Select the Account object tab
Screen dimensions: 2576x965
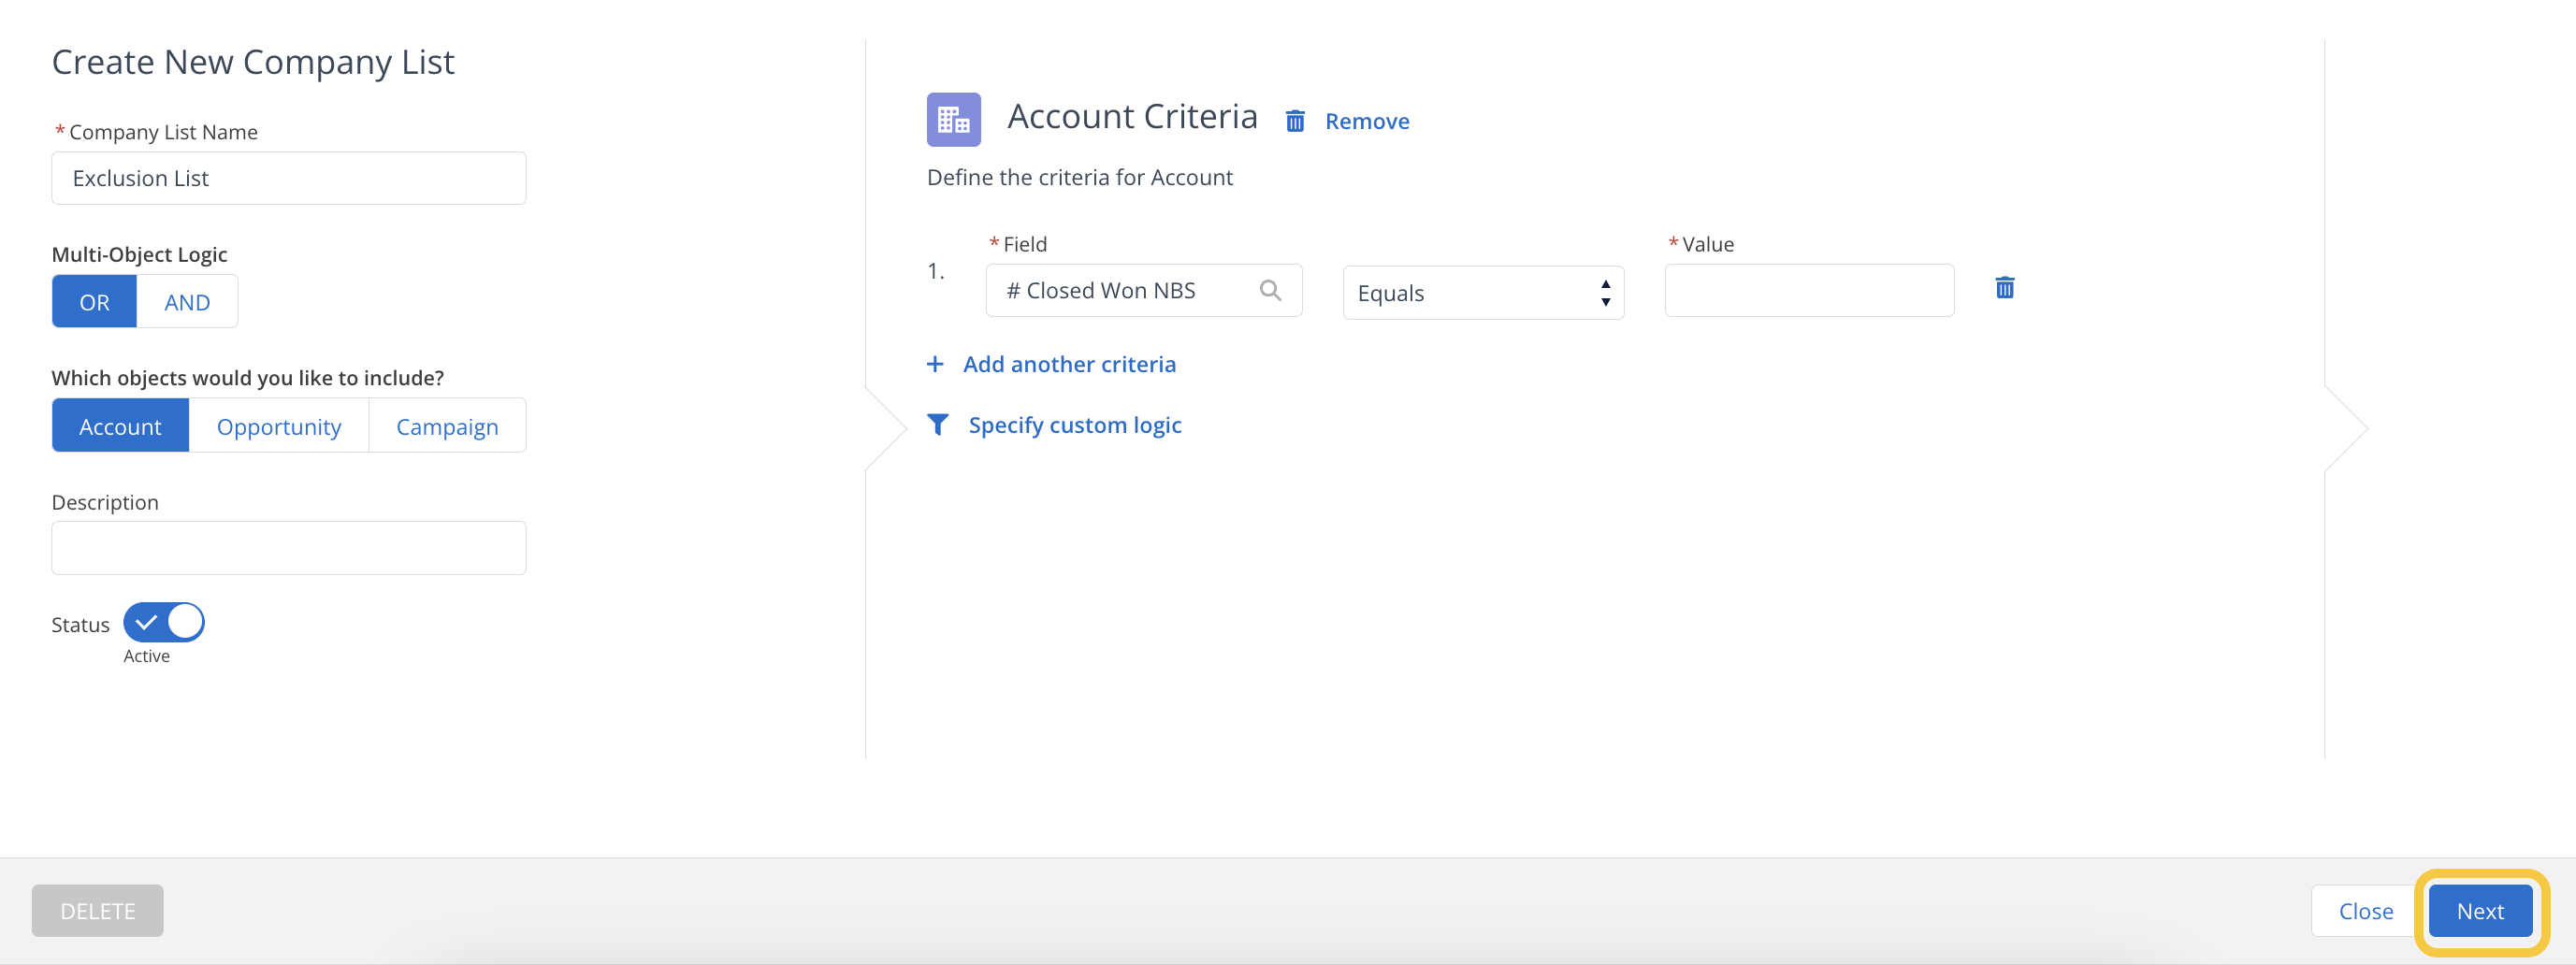tap(120, 426)
